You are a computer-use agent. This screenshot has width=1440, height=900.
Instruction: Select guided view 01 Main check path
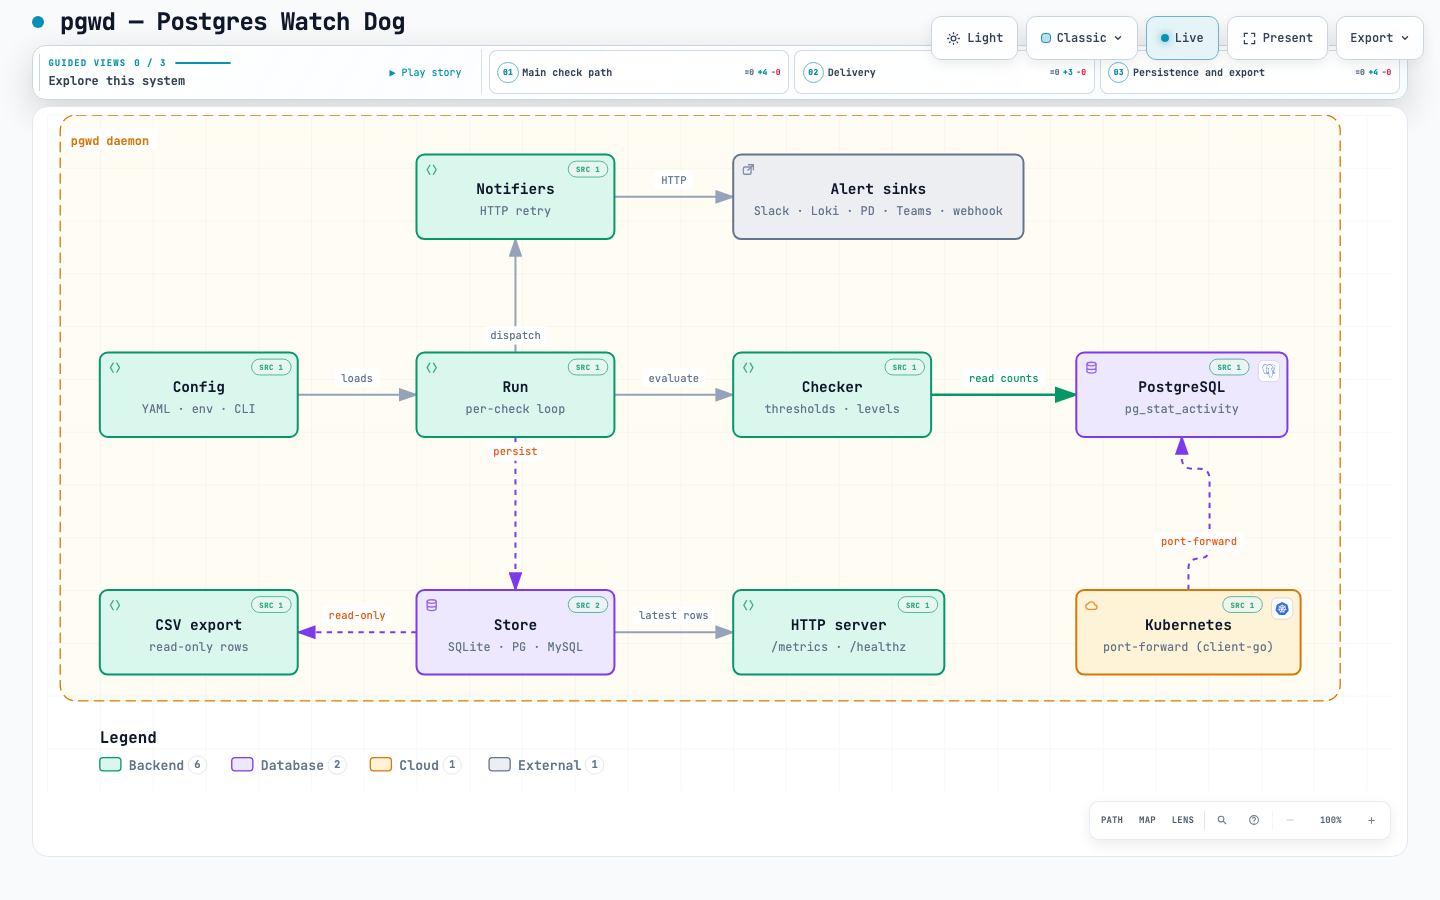639,72
